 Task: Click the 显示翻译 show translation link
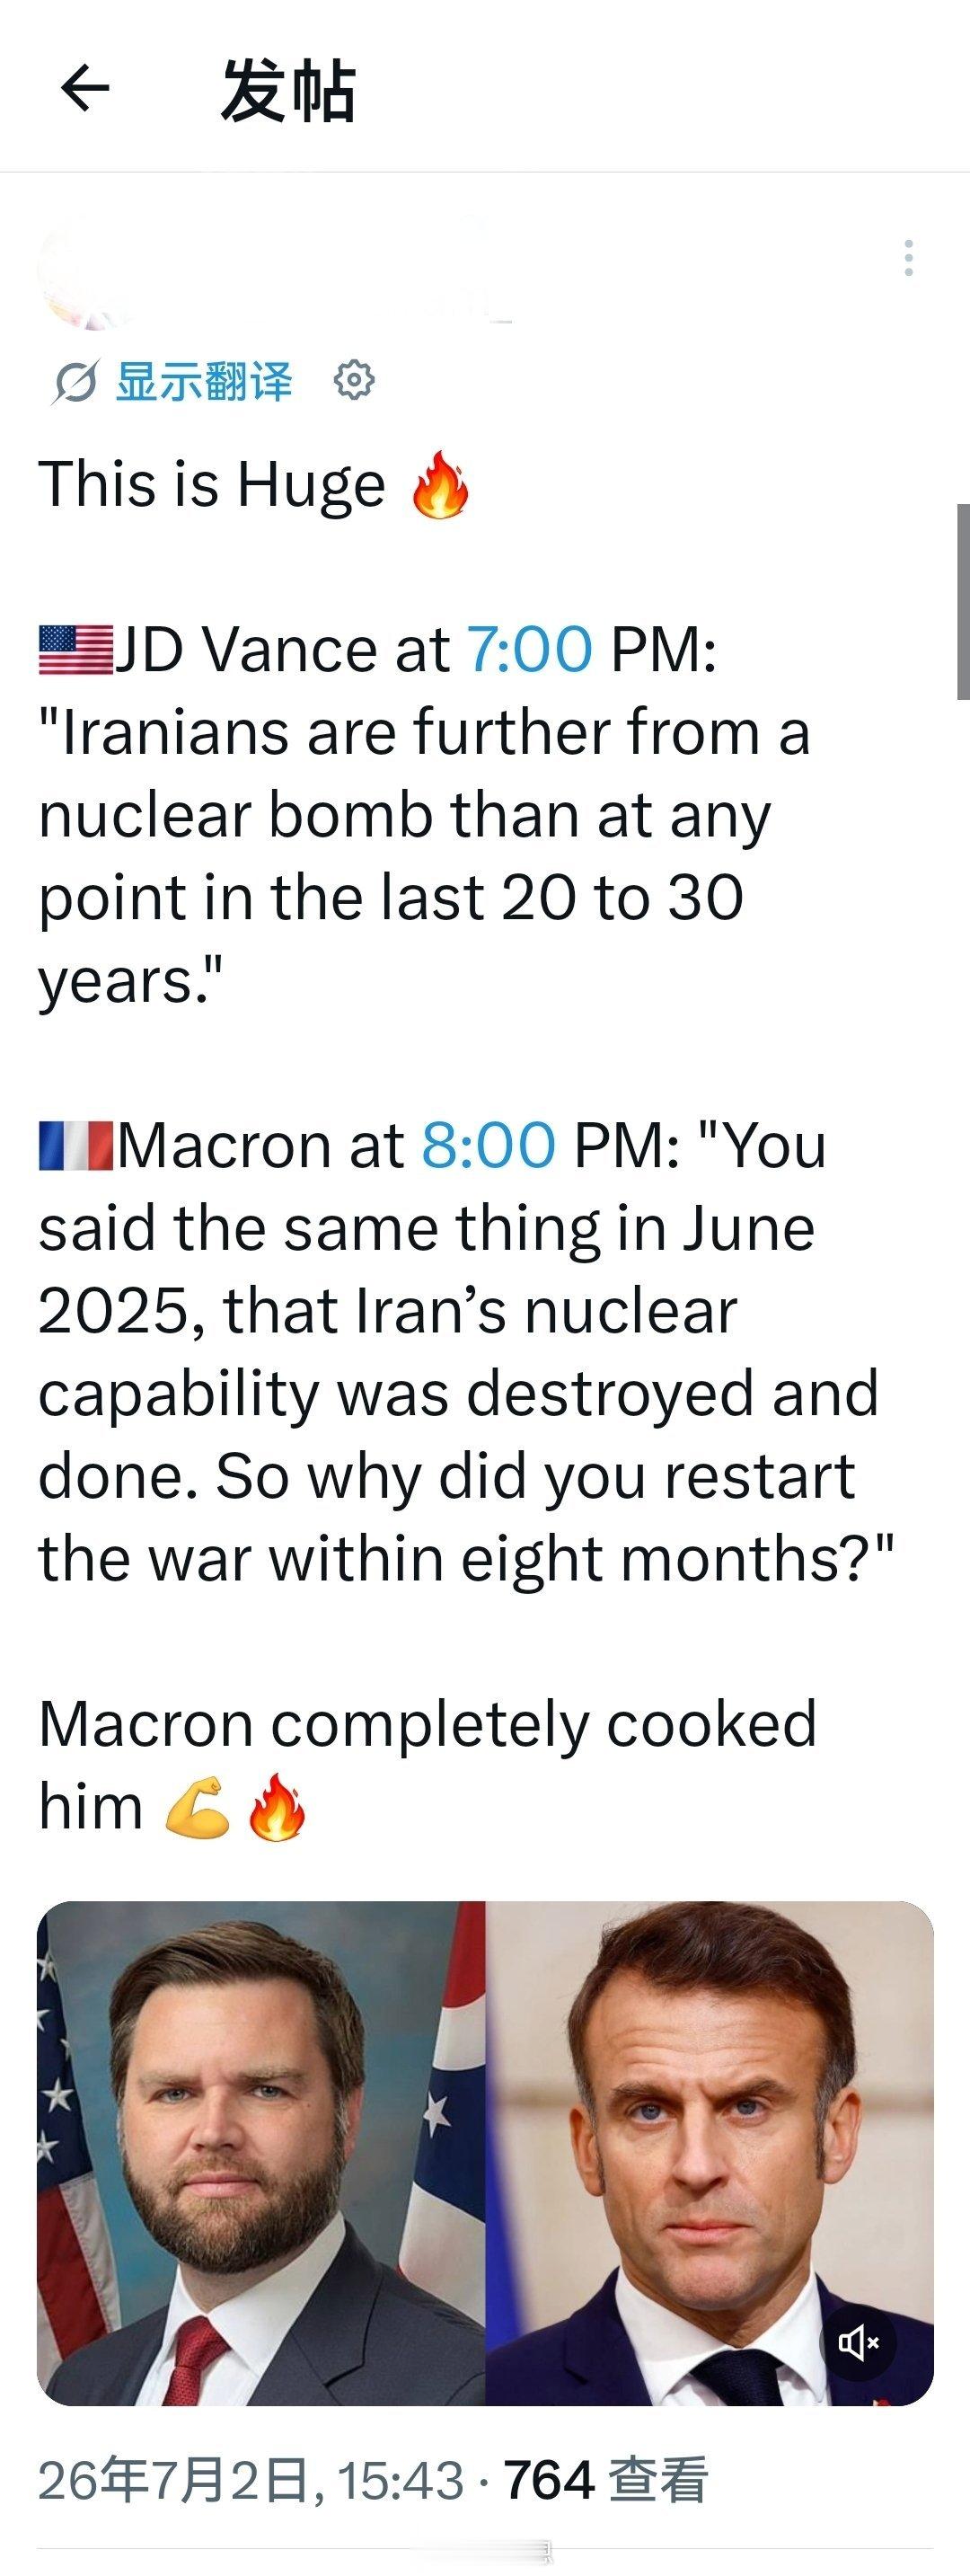click(x=204, y=381)
